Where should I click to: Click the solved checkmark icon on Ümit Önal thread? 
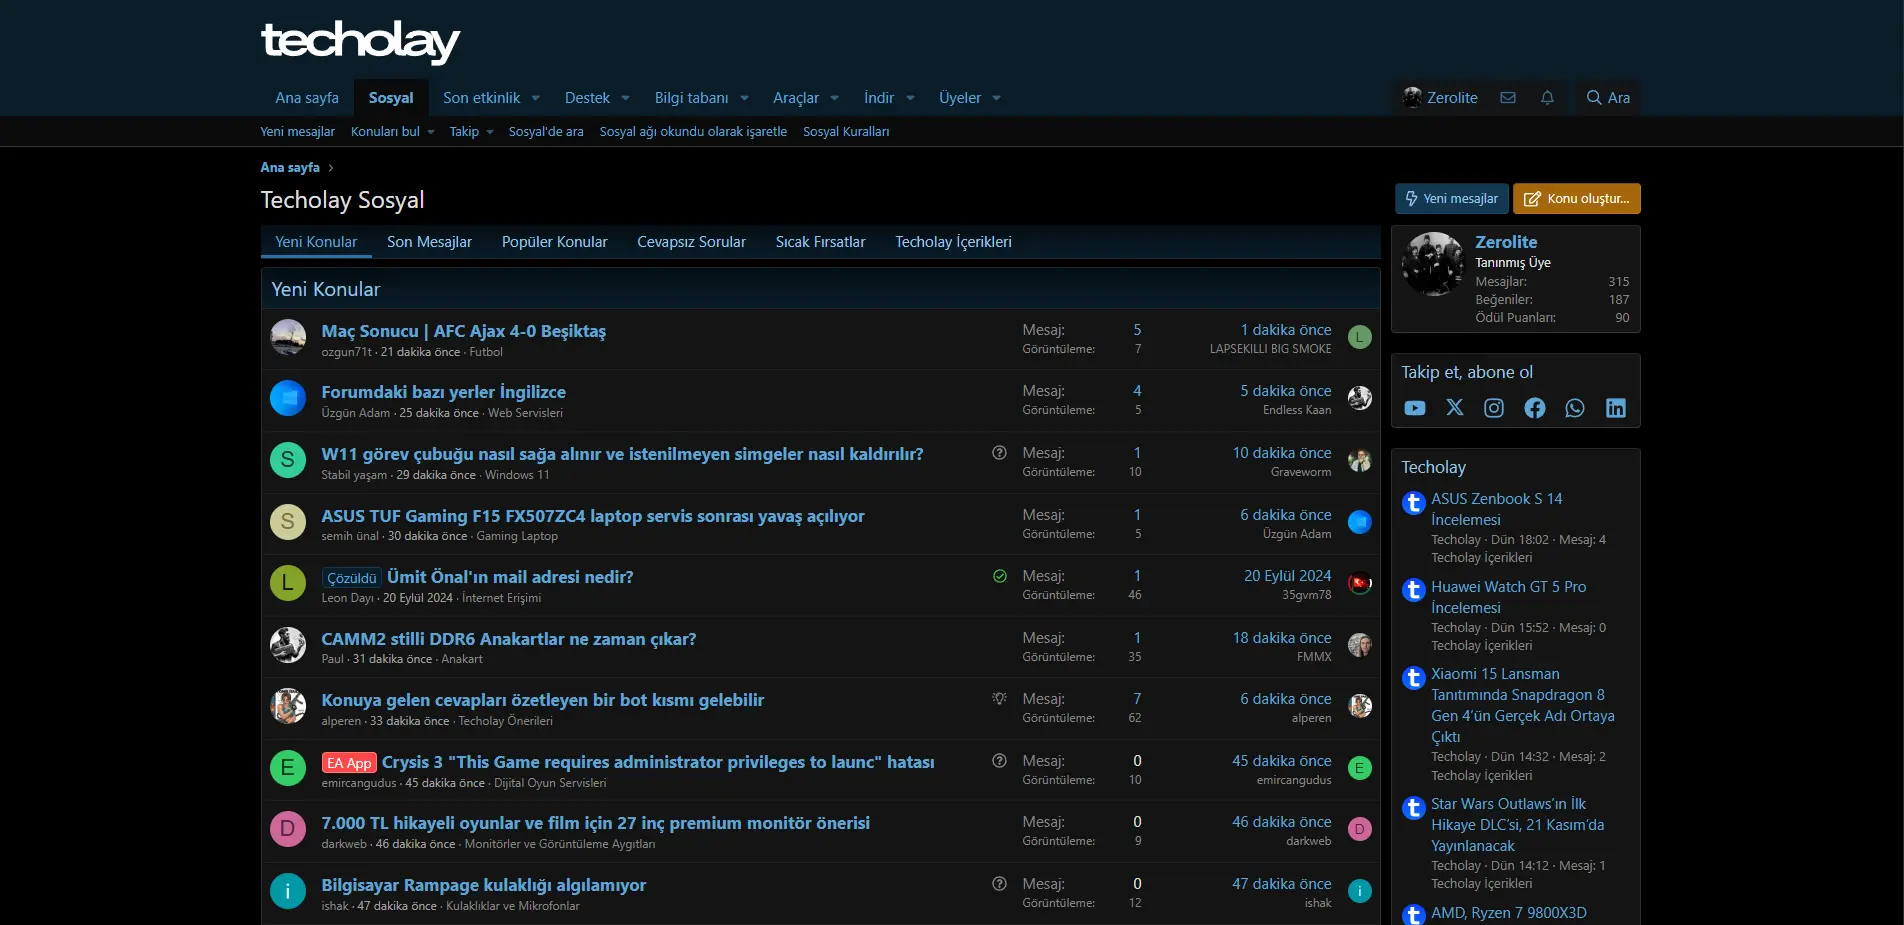pyautogui.click(x=999, y=576)
